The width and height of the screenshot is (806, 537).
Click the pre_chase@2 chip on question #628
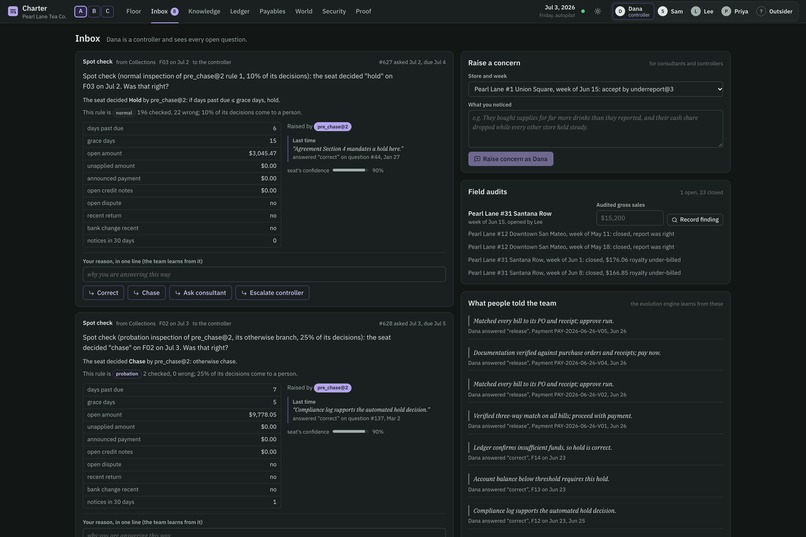tap(333, 388)
